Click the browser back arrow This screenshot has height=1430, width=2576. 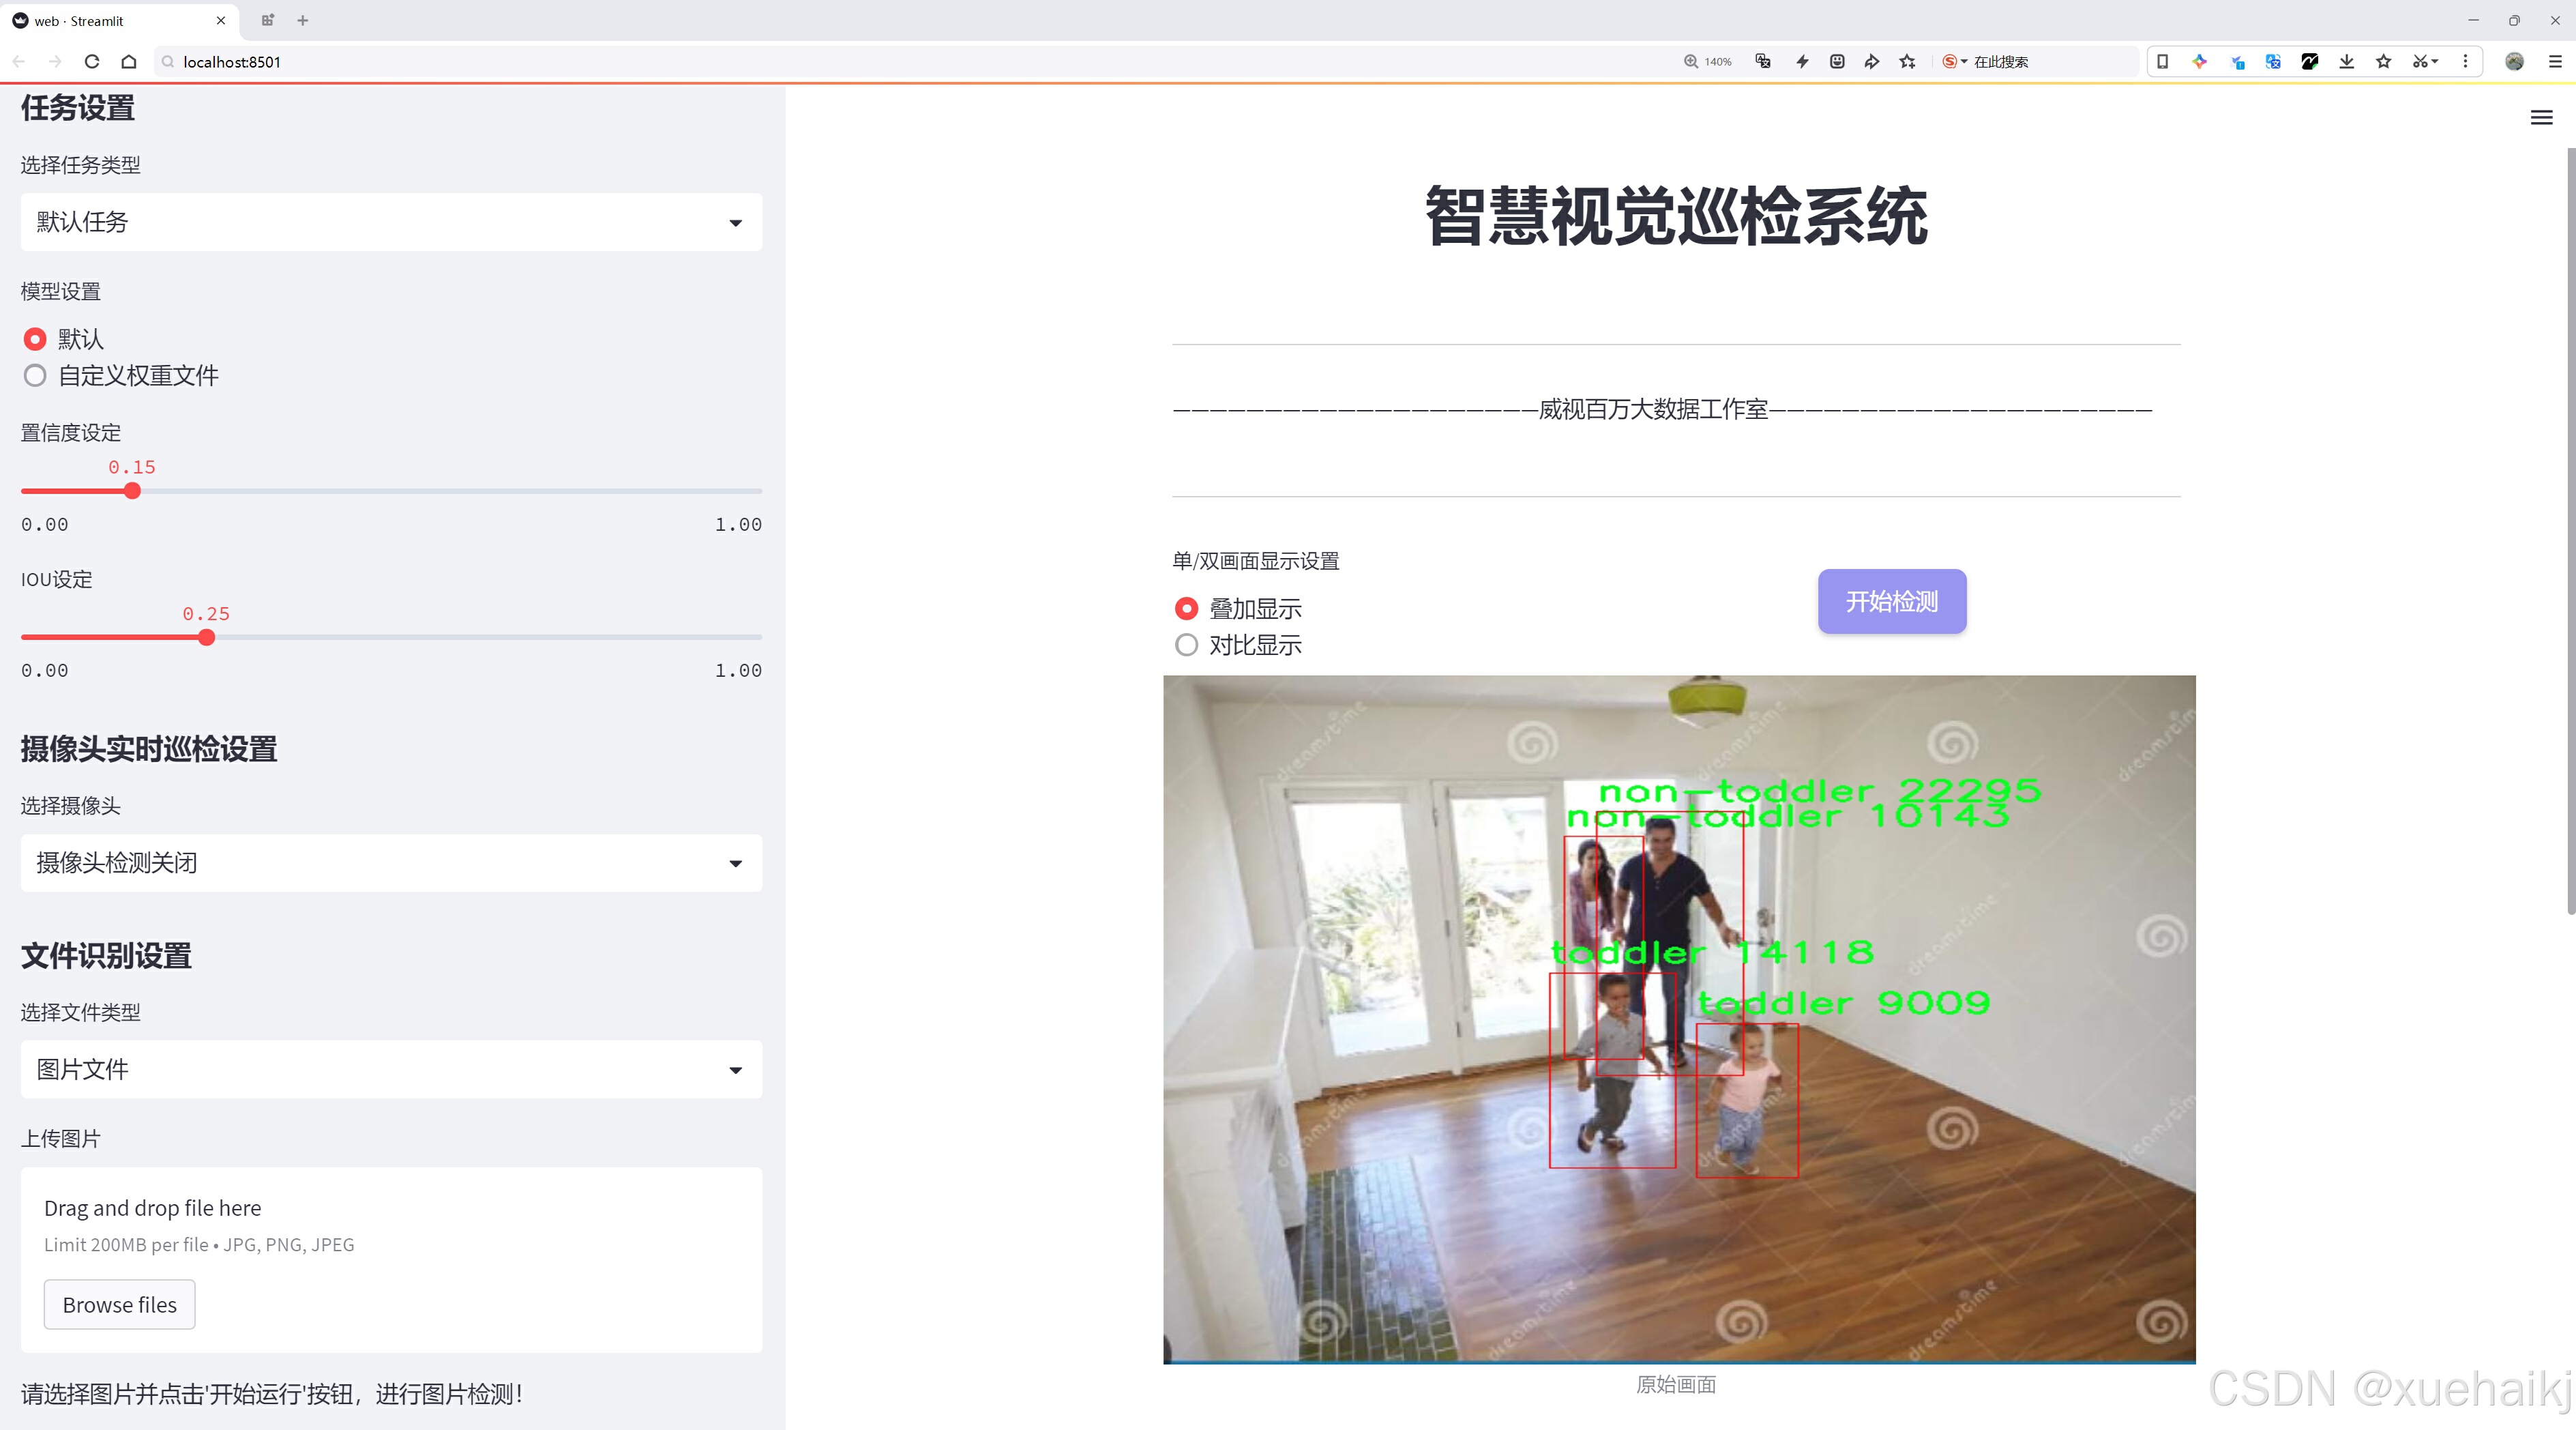[x=19, y=61]
